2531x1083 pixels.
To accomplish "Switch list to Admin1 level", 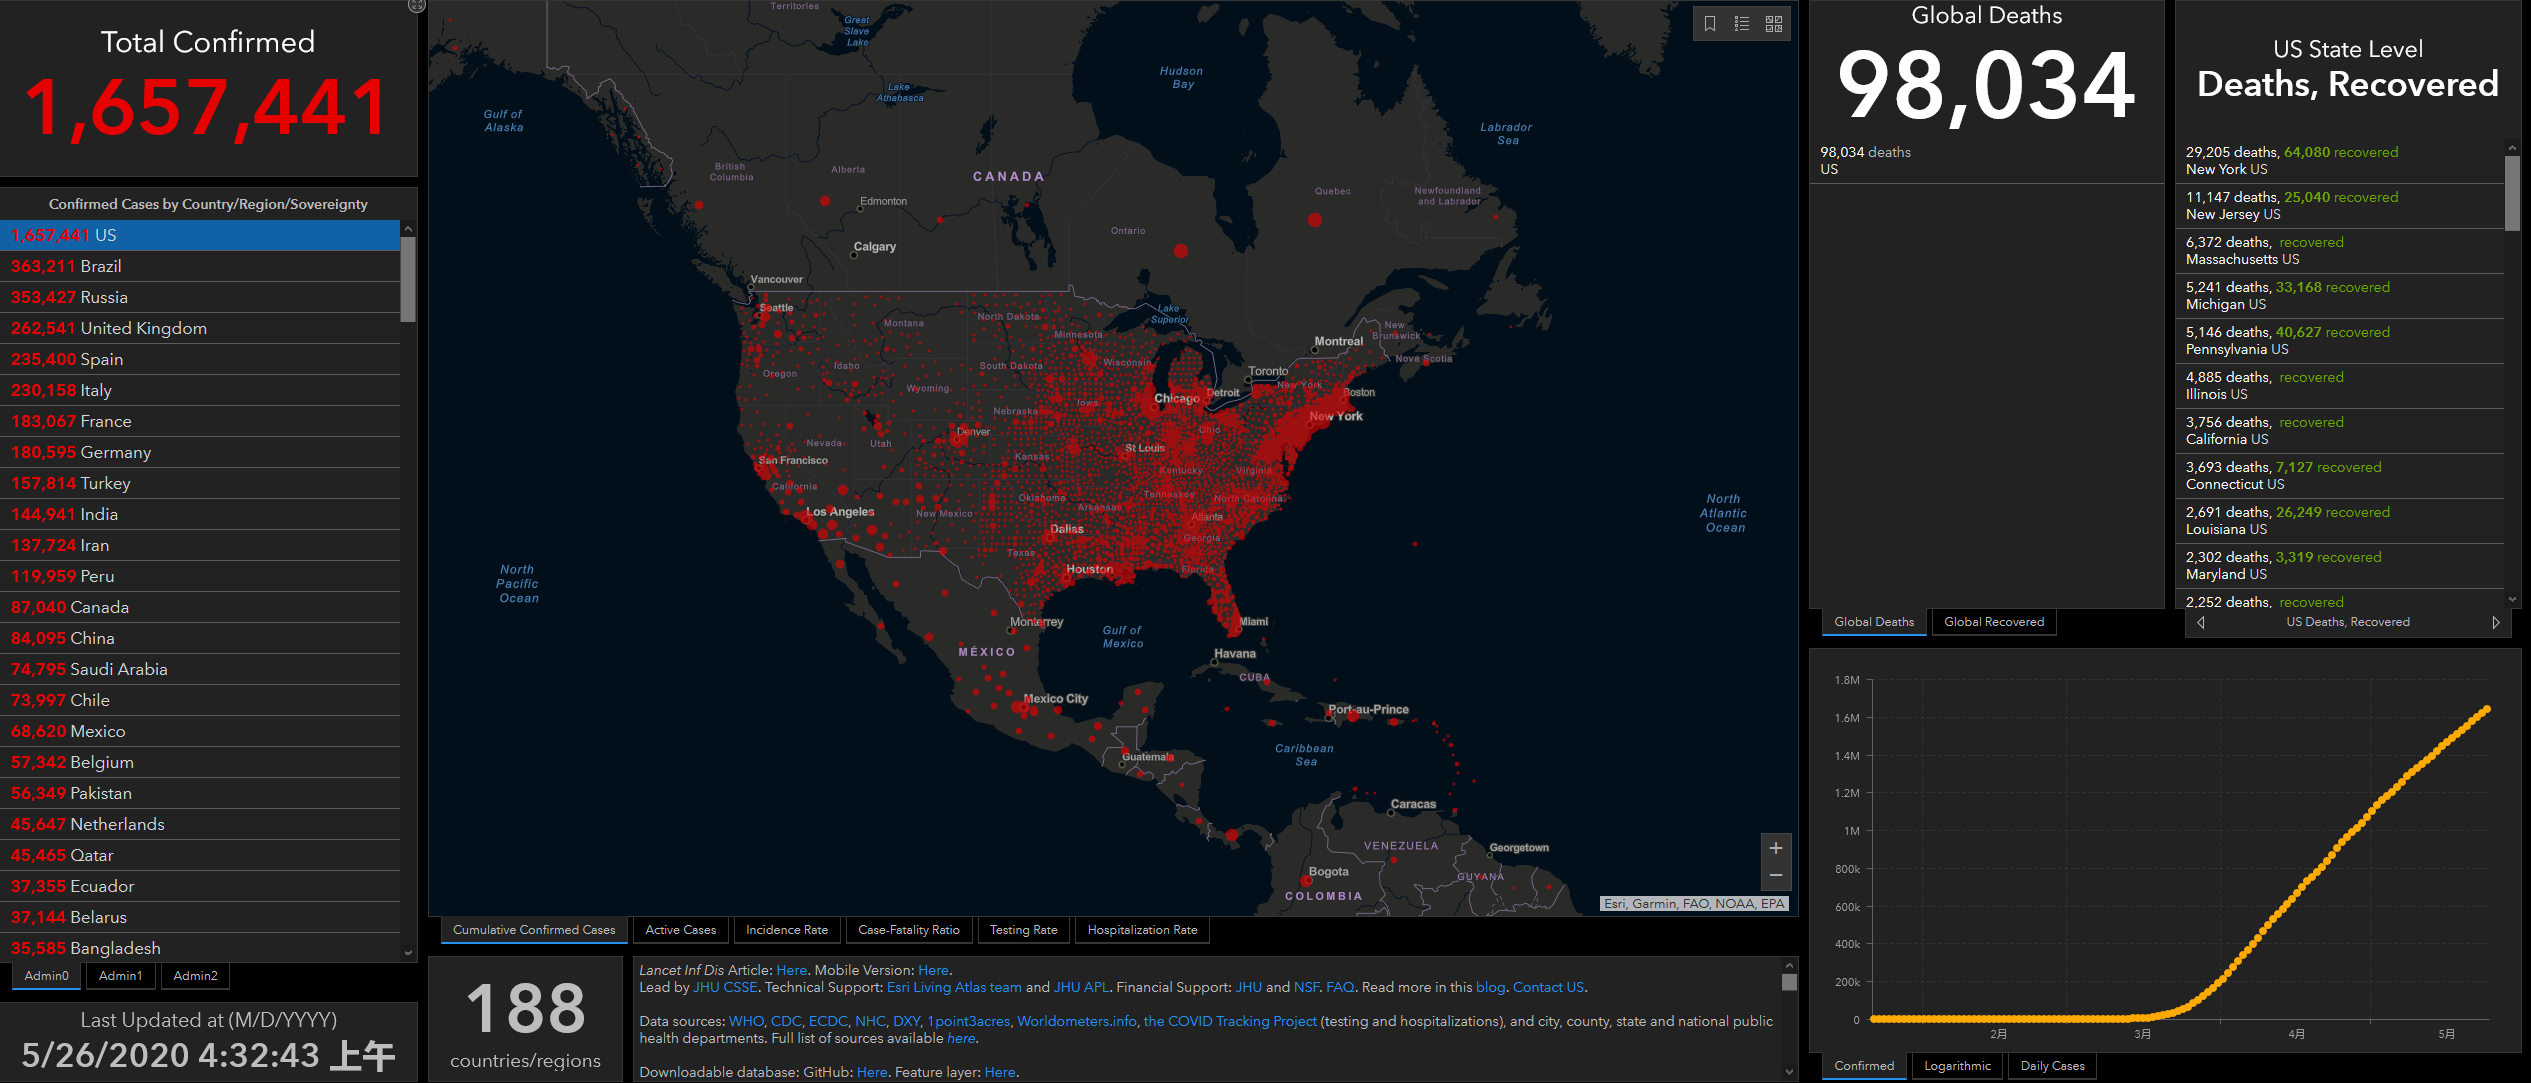I will (x=120, y=976).
